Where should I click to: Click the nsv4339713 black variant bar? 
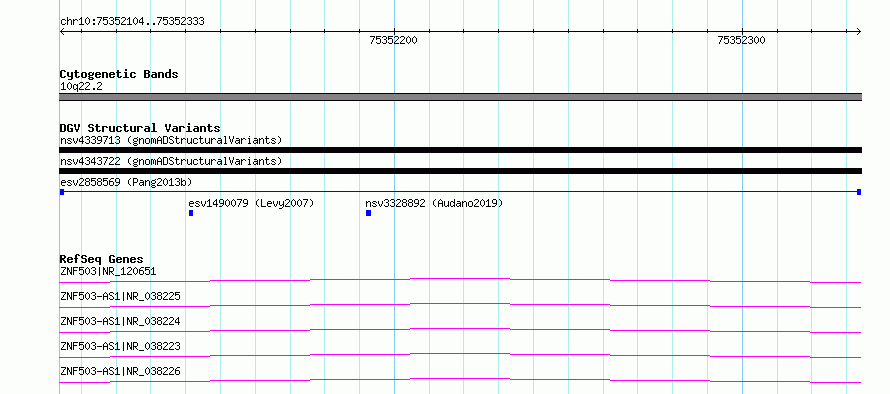tap(460, 150)
